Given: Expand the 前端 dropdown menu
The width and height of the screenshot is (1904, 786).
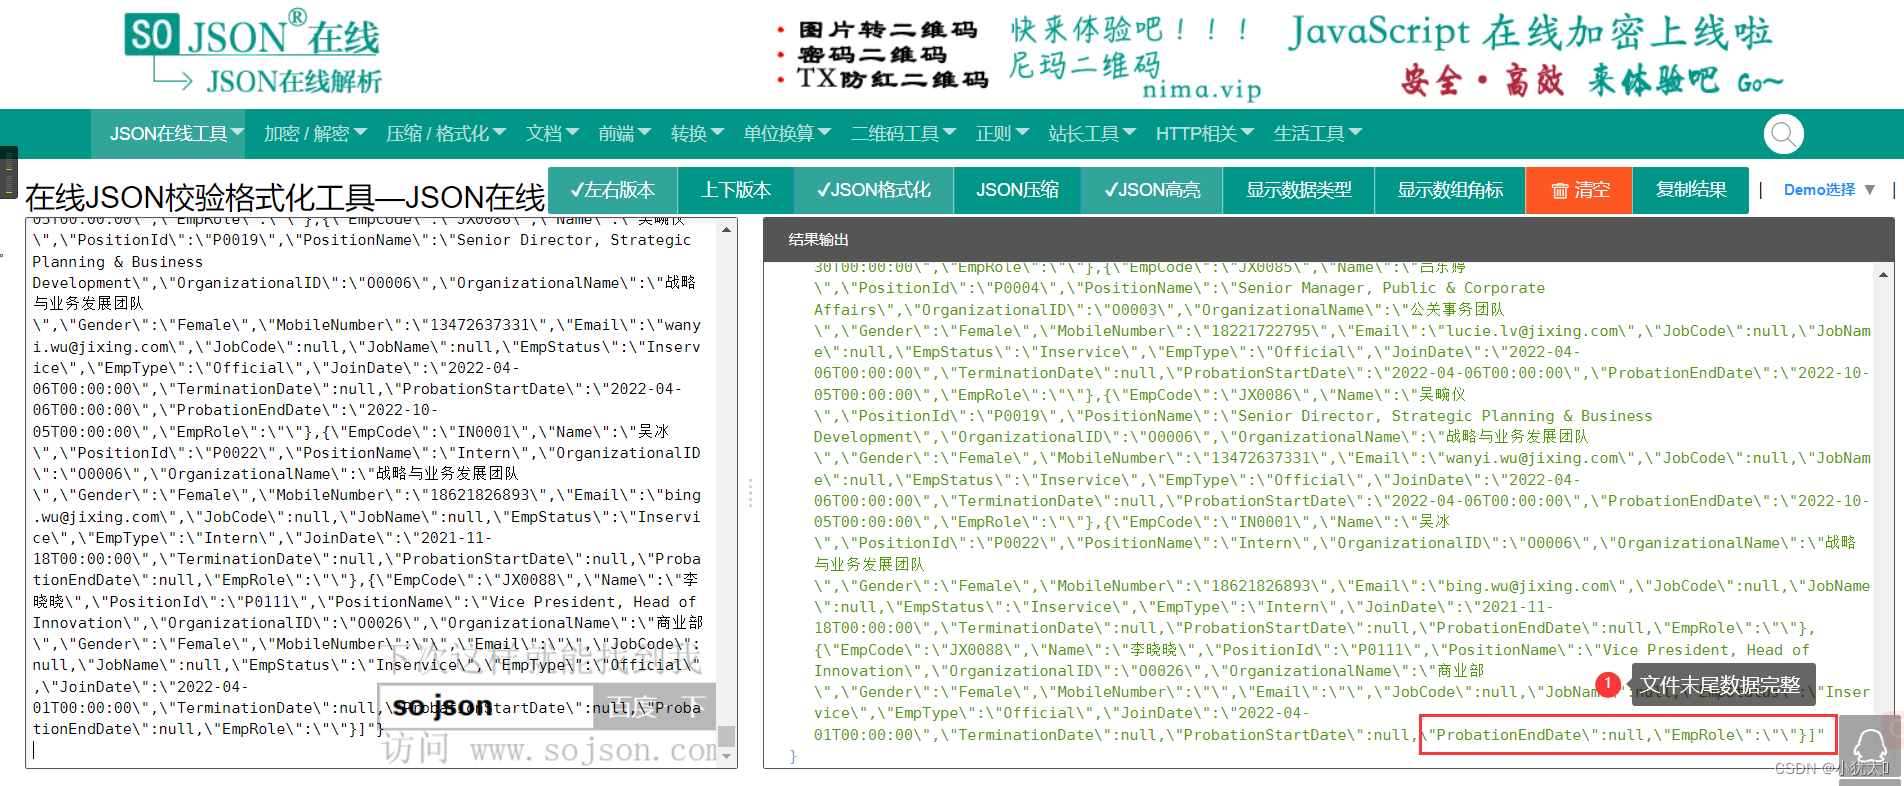Looking at the screenshot, I should [624, 134].
